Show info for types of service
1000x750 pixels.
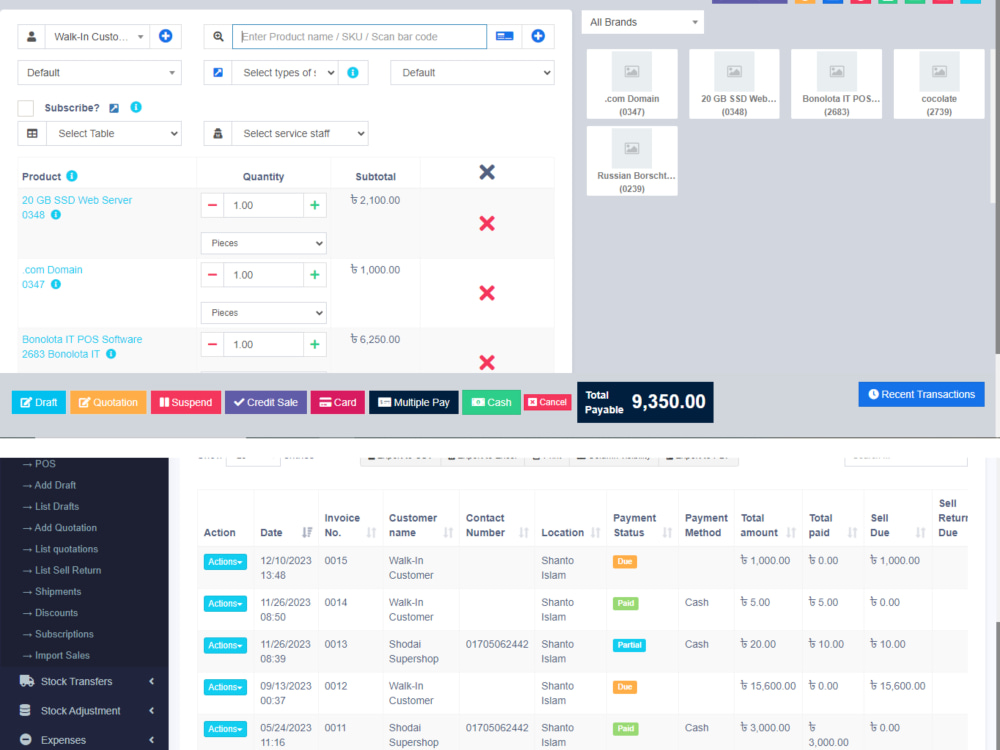(353, 73)
